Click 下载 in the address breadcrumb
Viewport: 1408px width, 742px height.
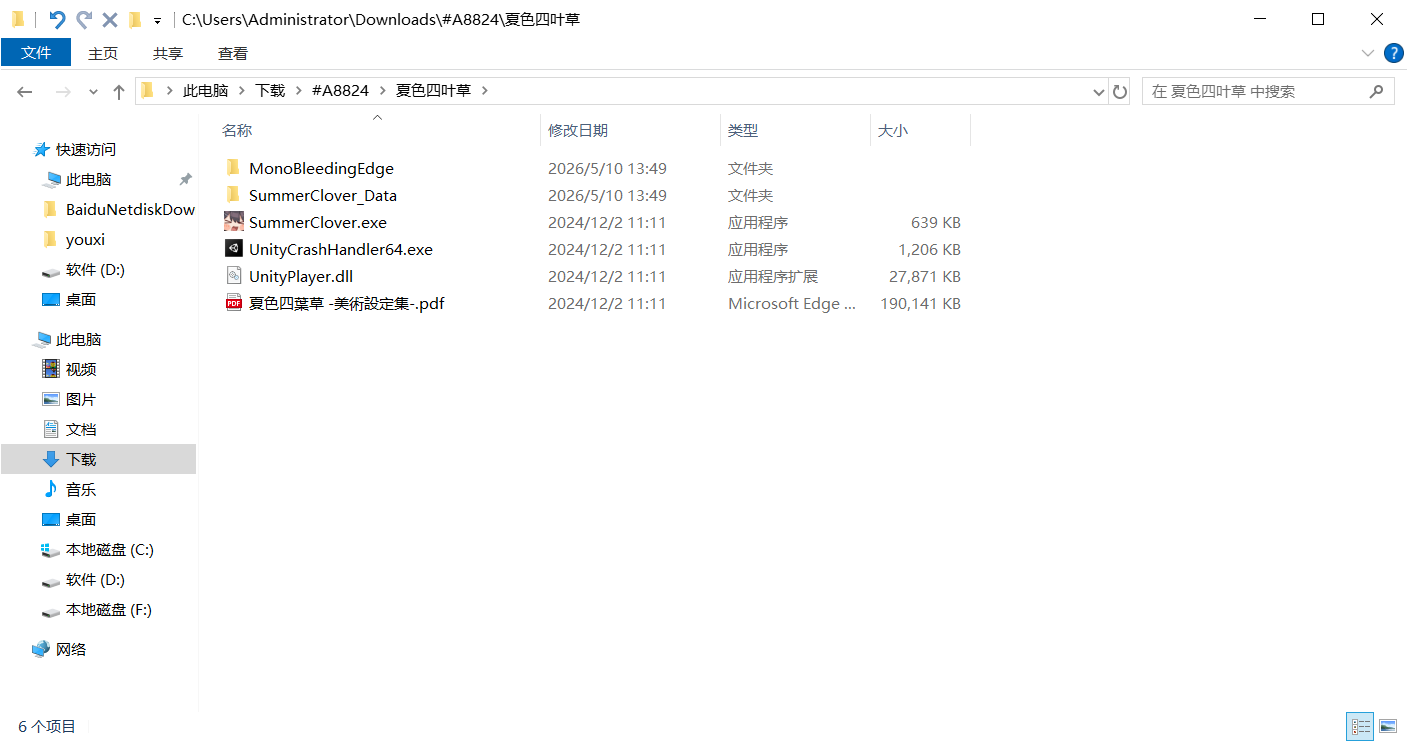pos(270,91)
